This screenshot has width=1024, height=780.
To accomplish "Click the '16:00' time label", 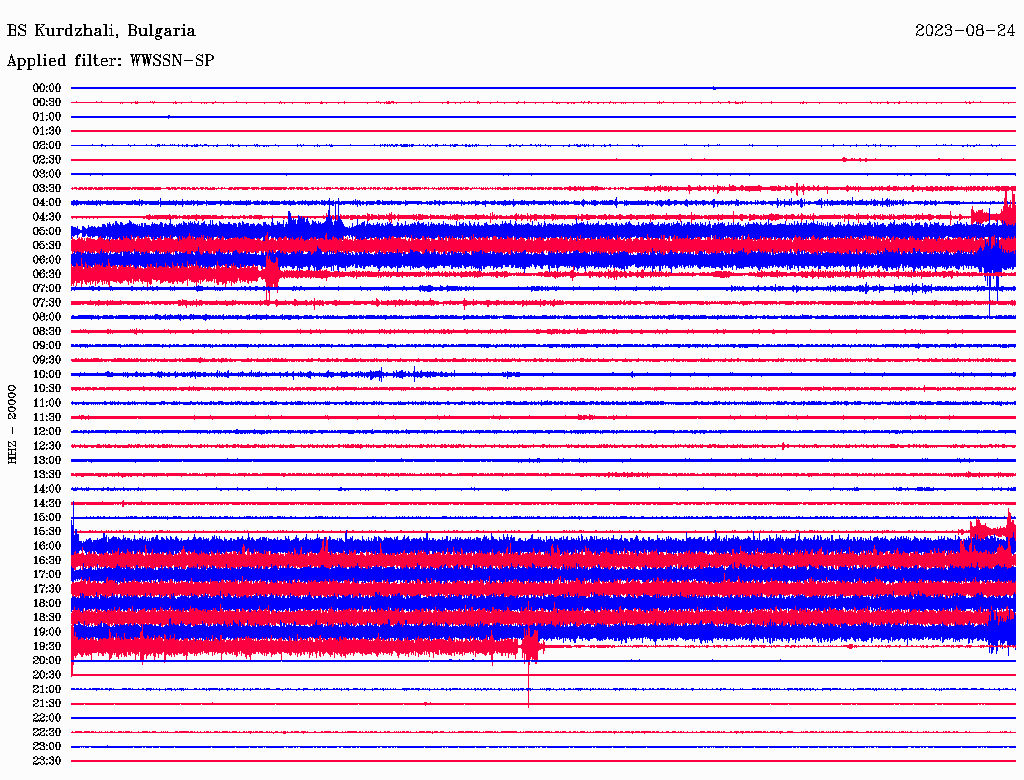I will (x=47, y=546).
